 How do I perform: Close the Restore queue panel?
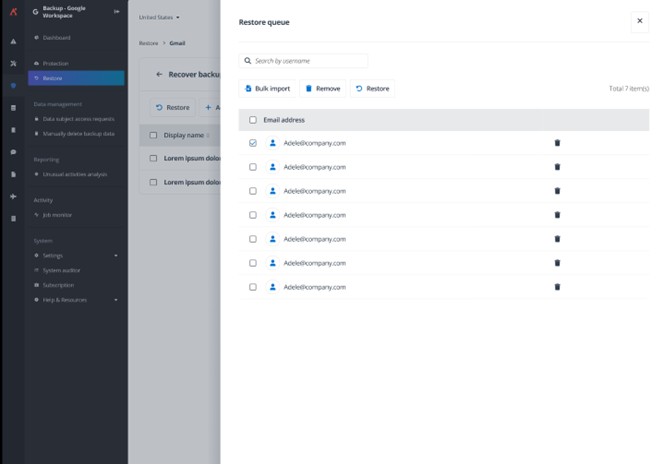coord(640,21)
